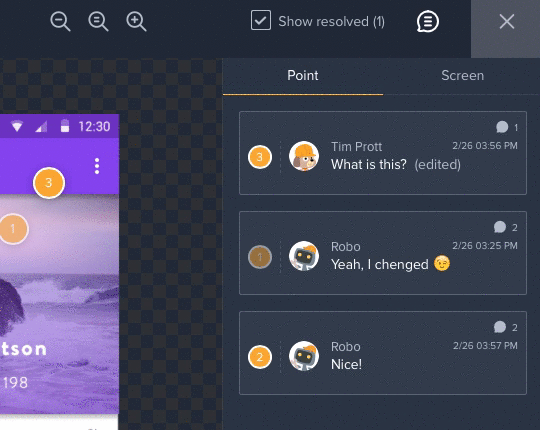
Task: Switch to the Screen comments tab
Action: point(462,75)
